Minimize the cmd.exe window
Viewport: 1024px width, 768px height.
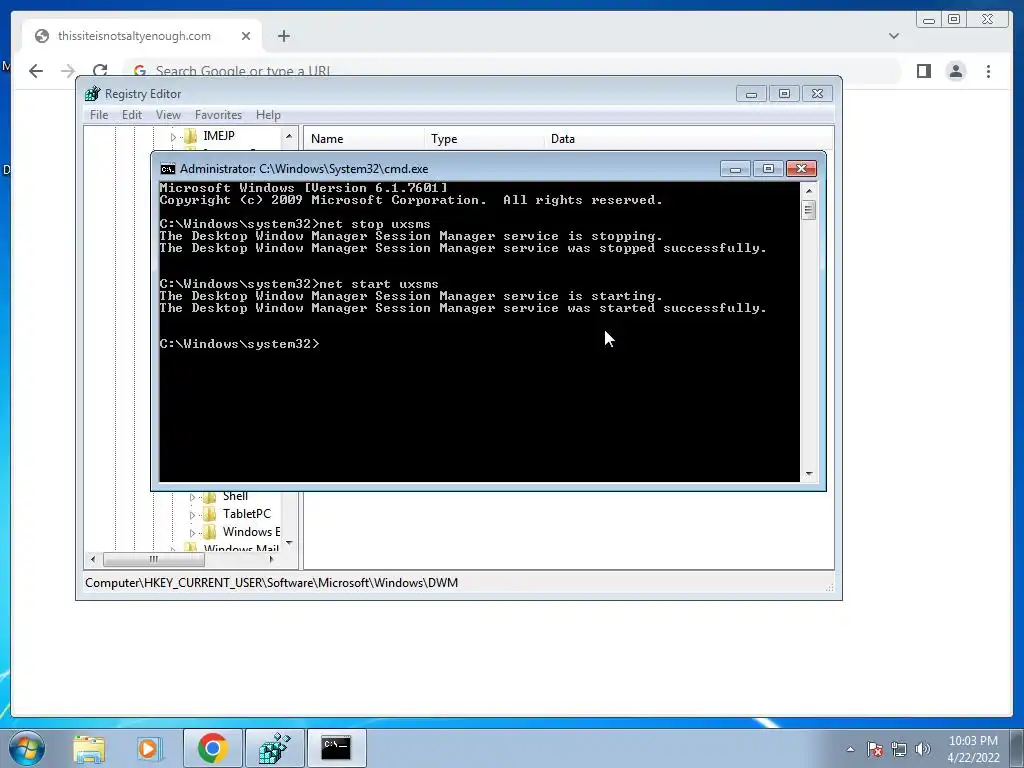735,169
